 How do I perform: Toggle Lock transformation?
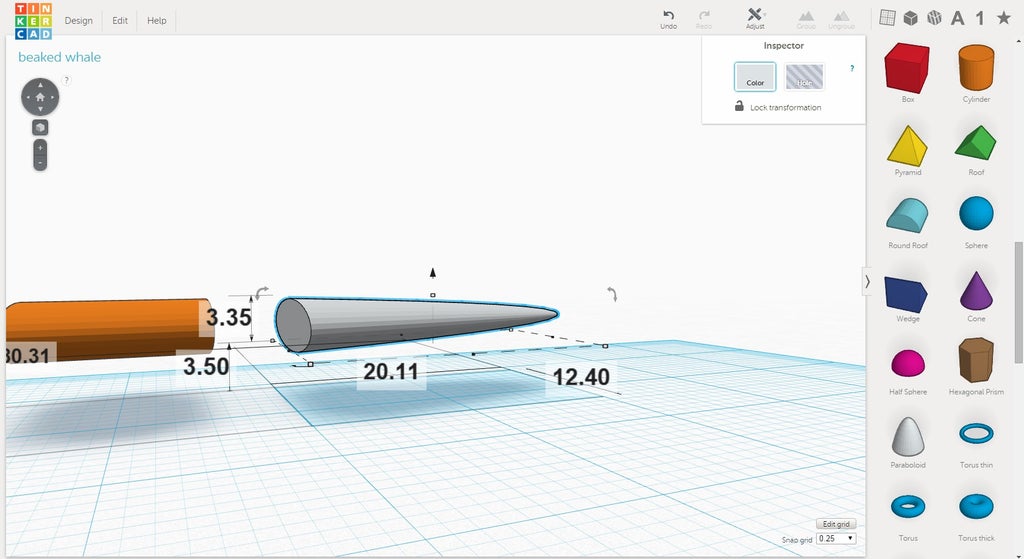778,106
